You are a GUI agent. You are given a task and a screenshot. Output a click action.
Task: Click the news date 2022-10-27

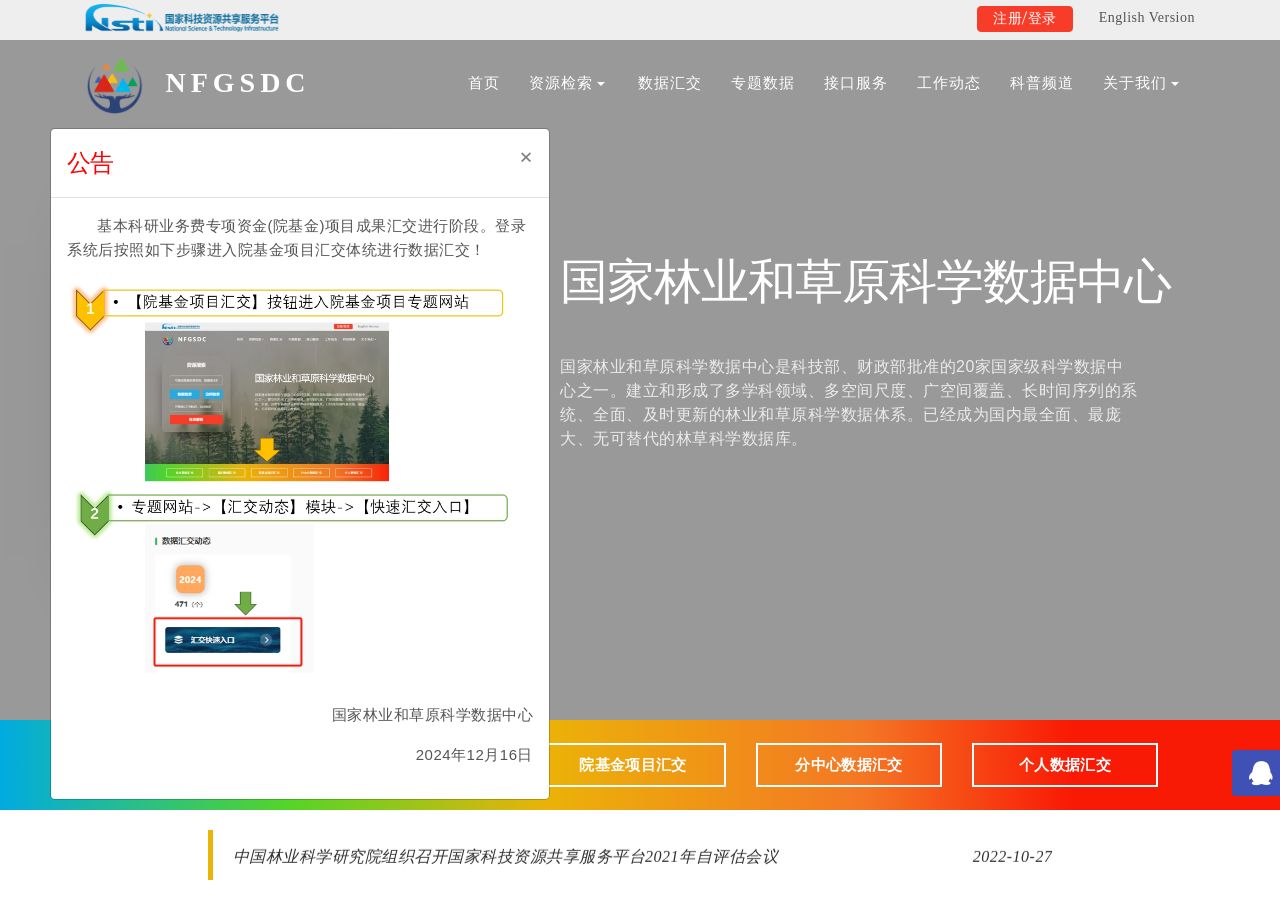[x=1012, y=856]
